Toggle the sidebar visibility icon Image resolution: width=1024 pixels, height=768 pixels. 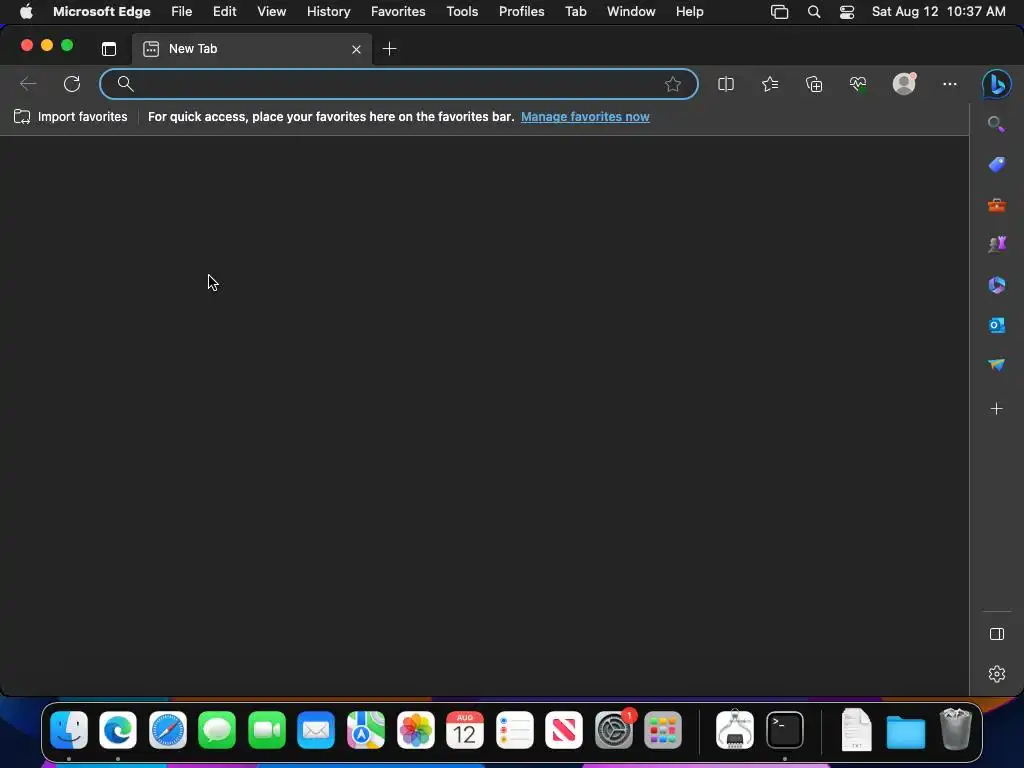click(x=997, y=634)
